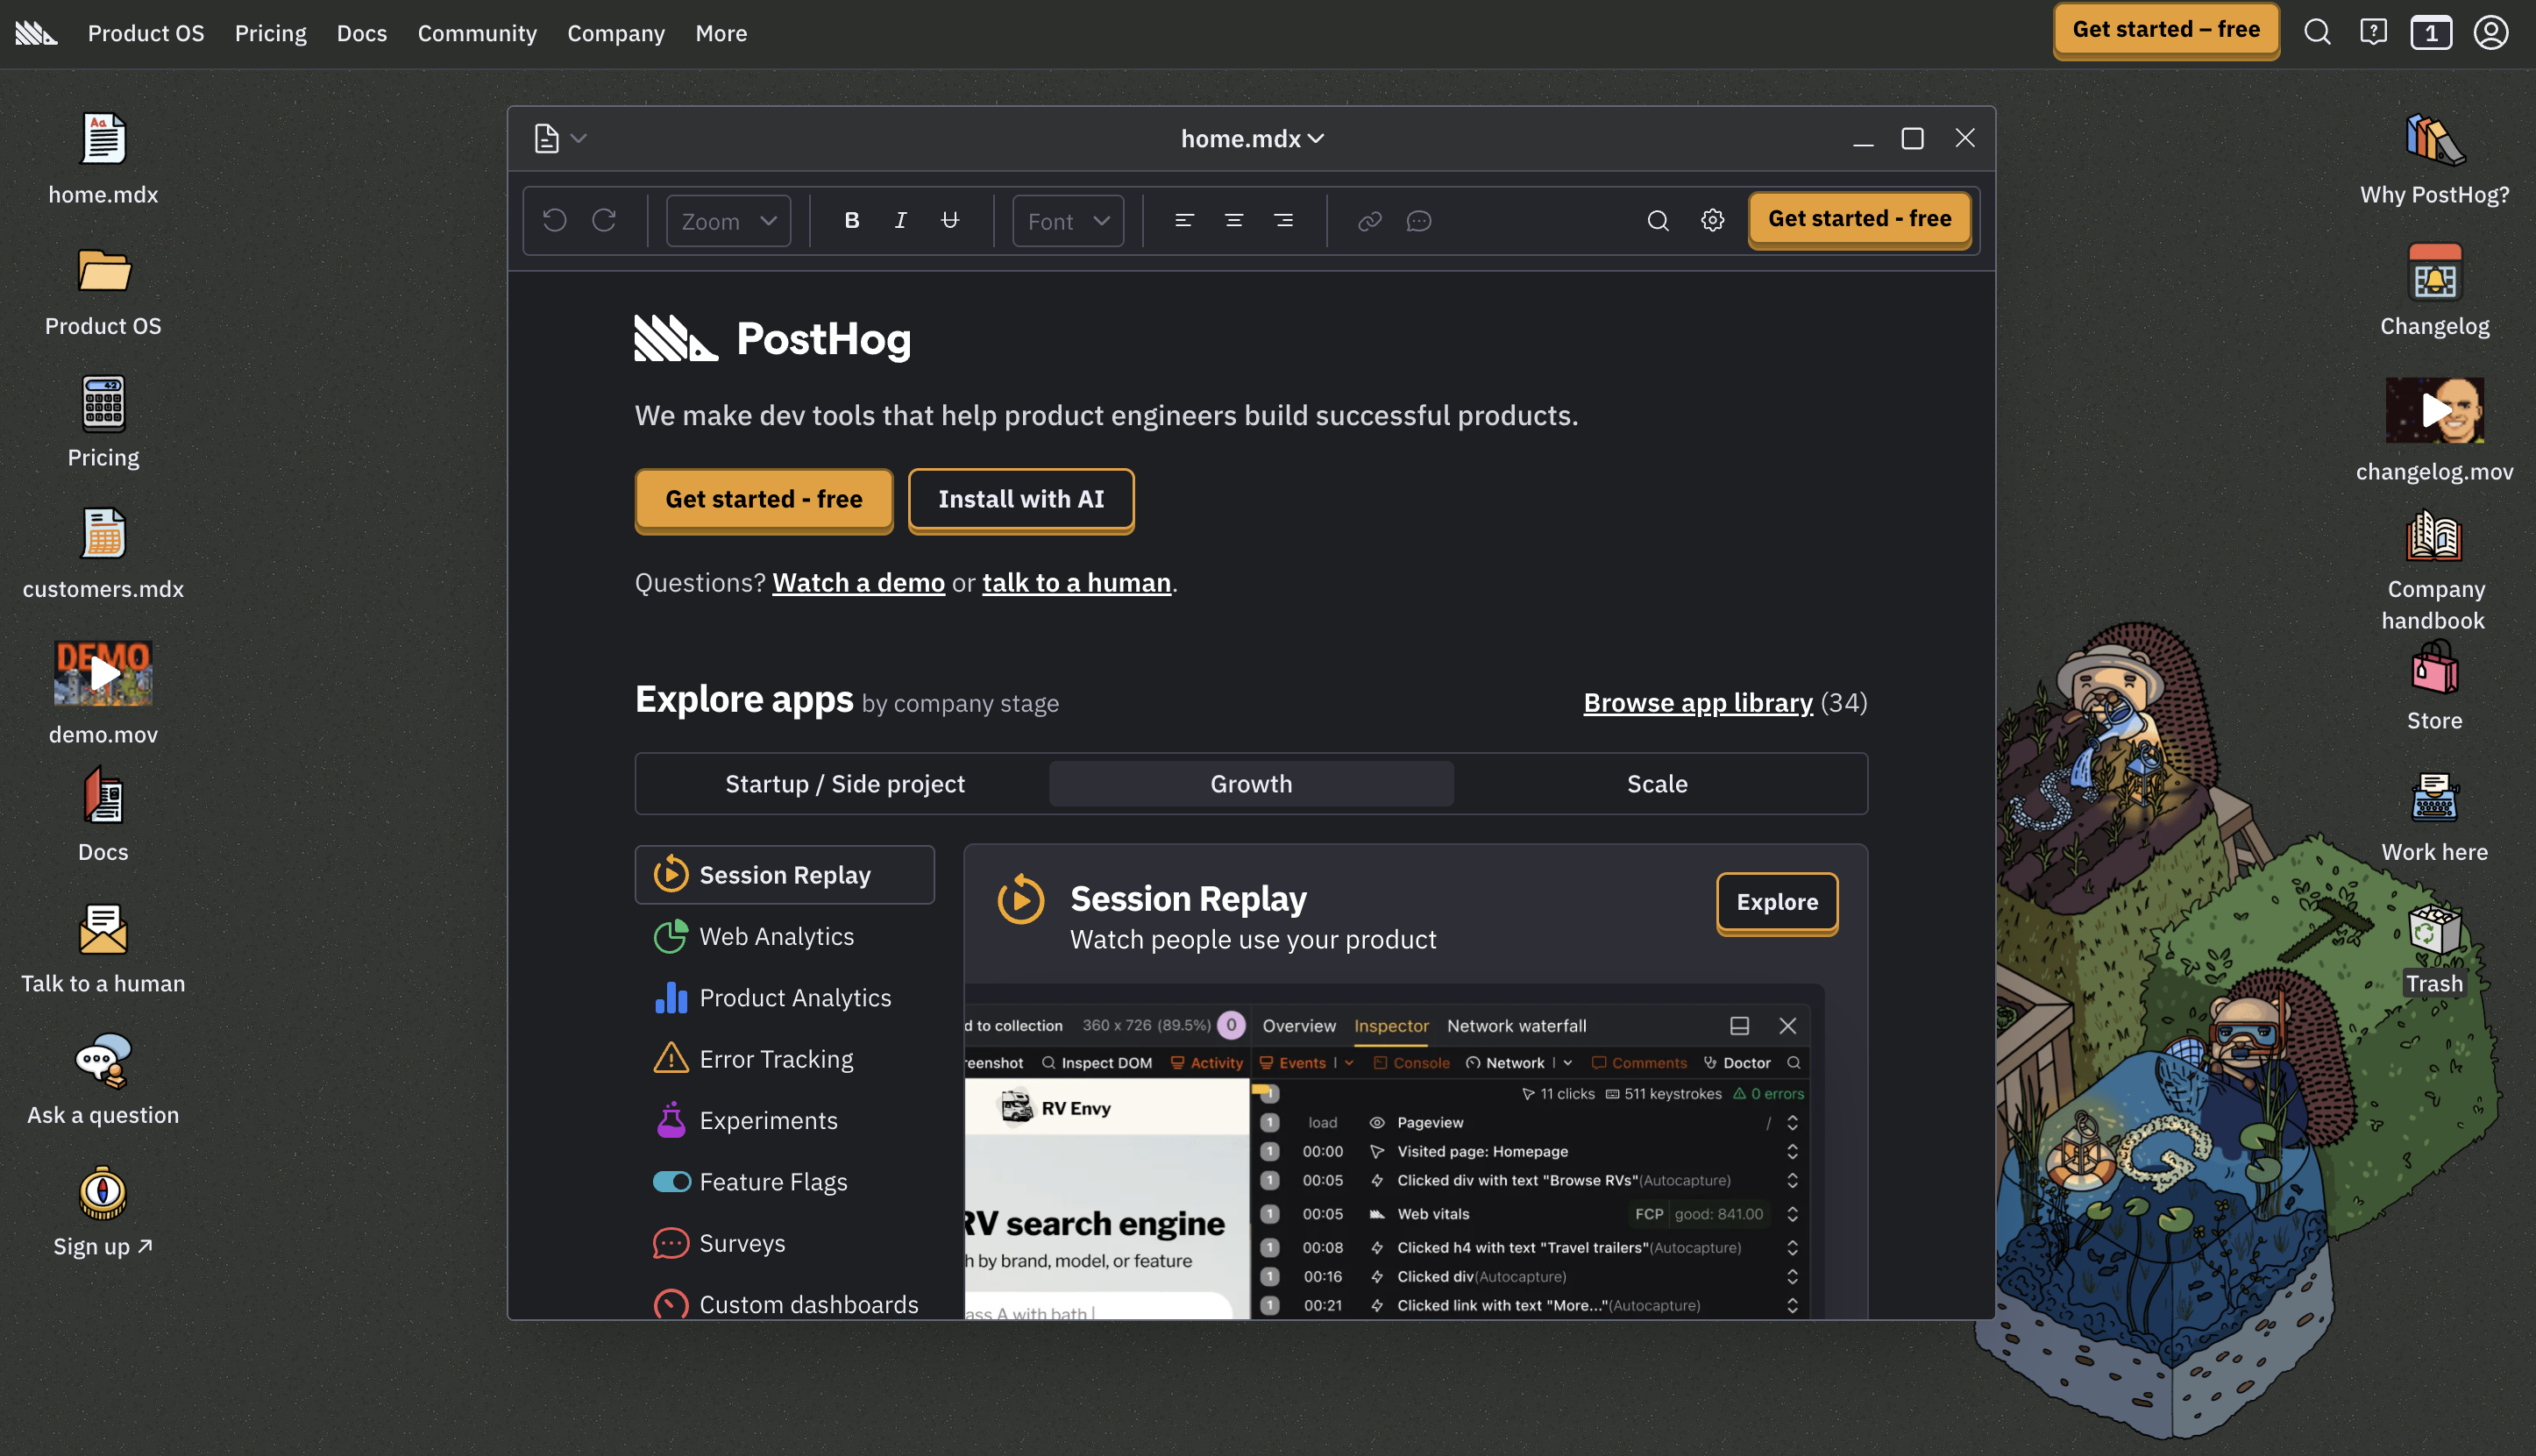The width and height of the screenshot is (2536, 1456).
Task: Align text to the right
Action: [x=1283, y=220]
